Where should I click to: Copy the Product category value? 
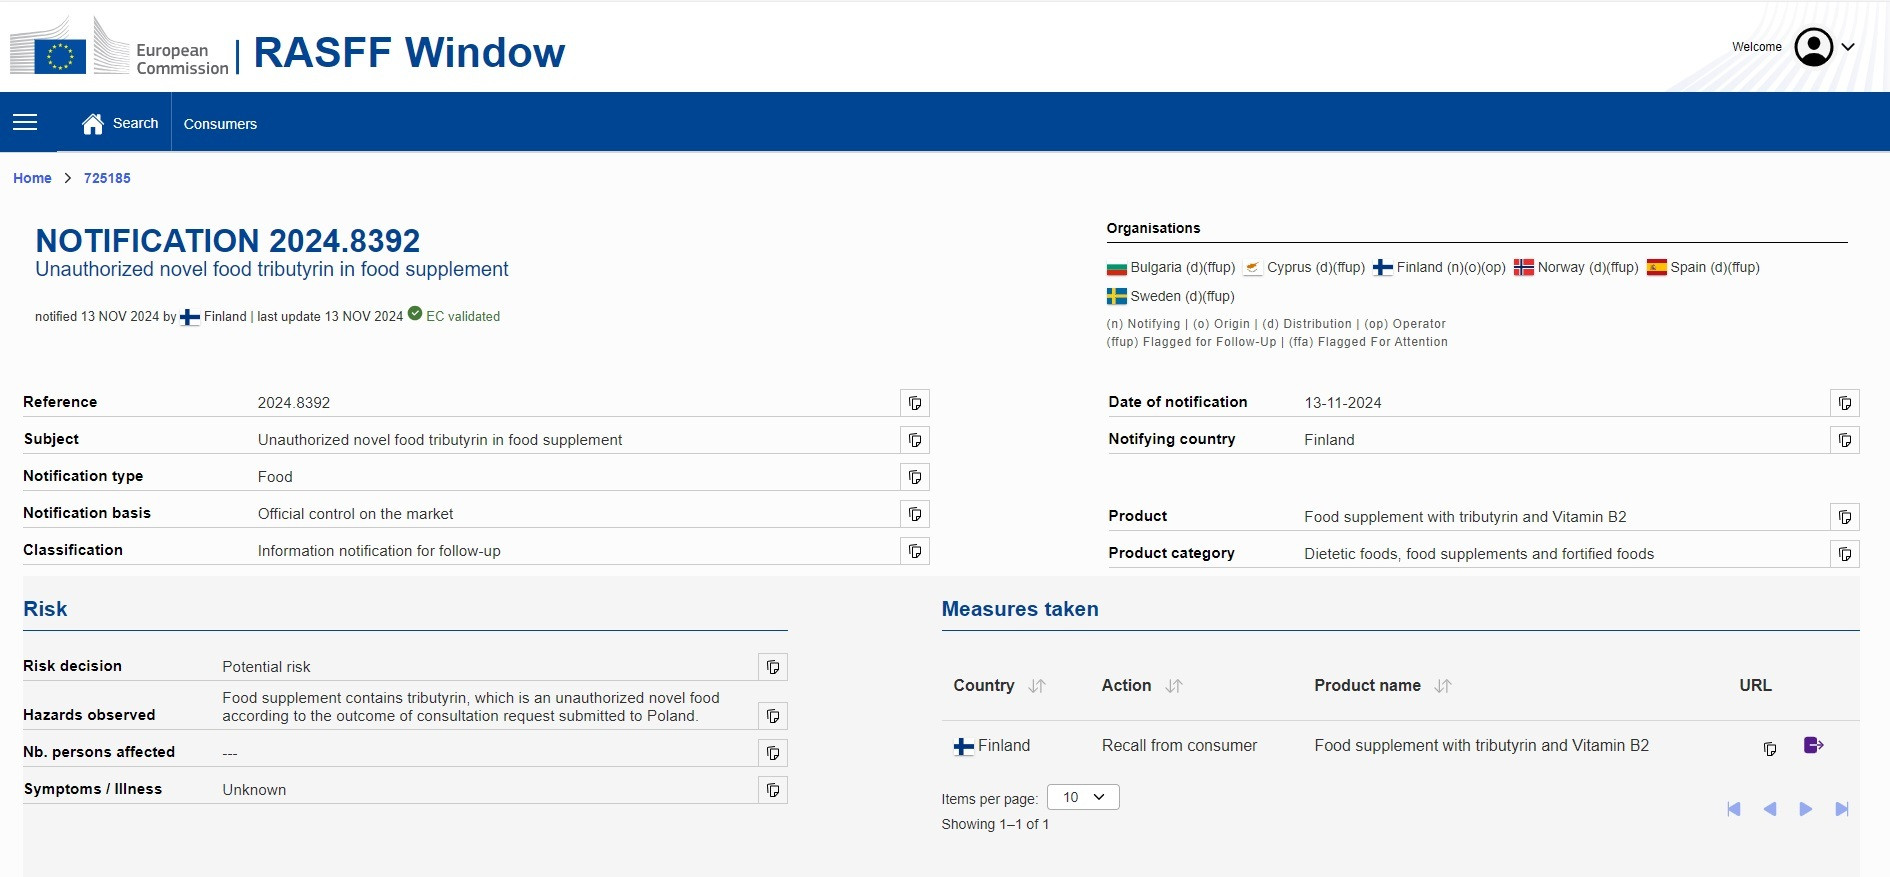point(1844,554)
